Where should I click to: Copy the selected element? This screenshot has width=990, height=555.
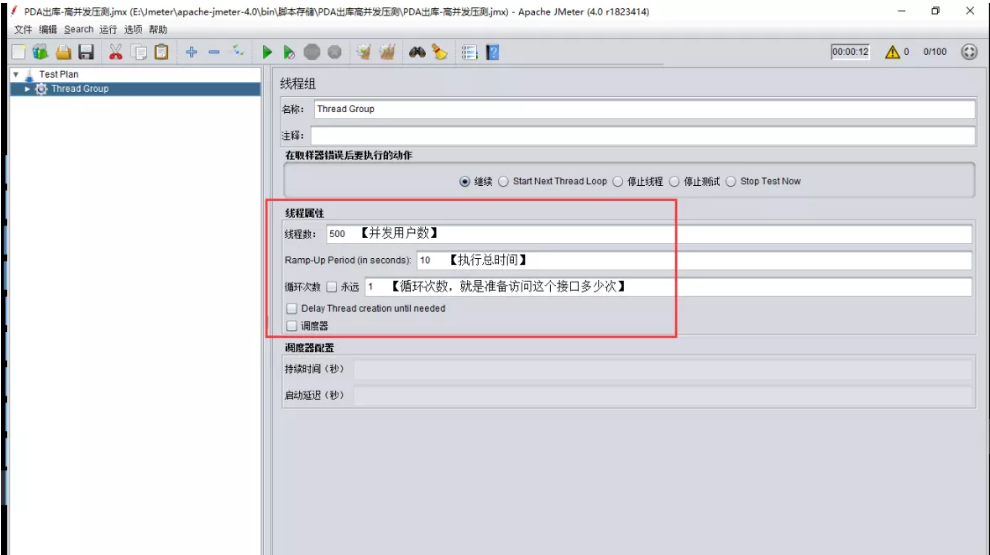point(139,52)
